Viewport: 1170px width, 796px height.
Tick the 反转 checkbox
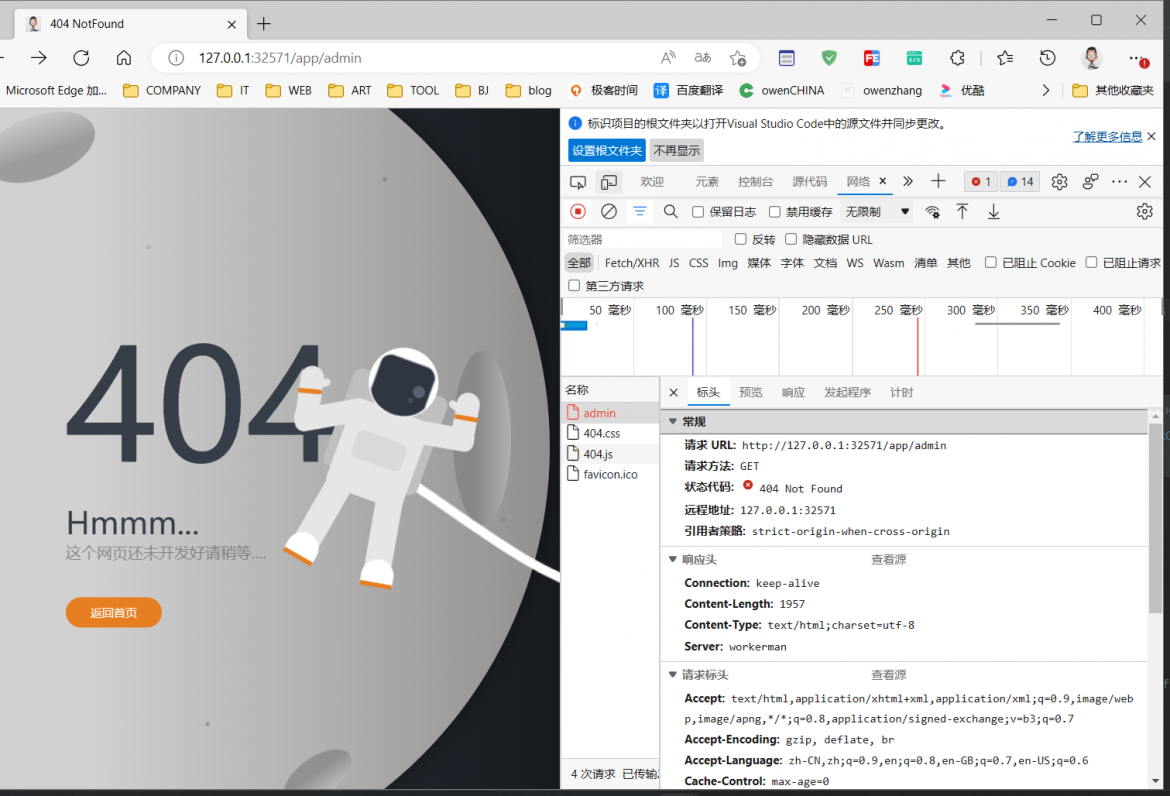click(x=740, y=239)
